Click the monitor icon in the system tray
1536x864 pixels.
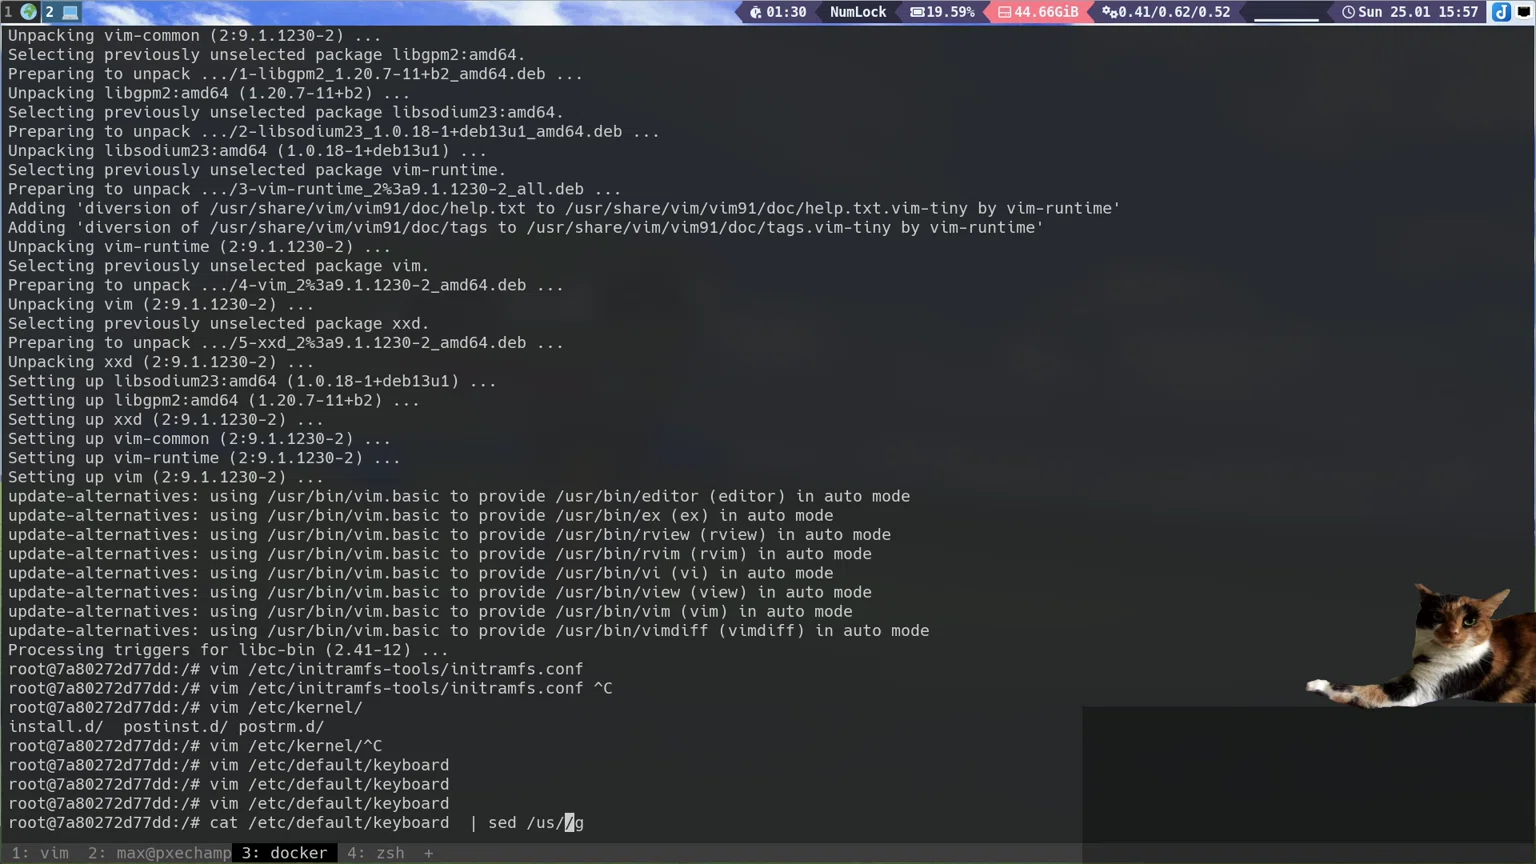click(x=1524, y=11)
